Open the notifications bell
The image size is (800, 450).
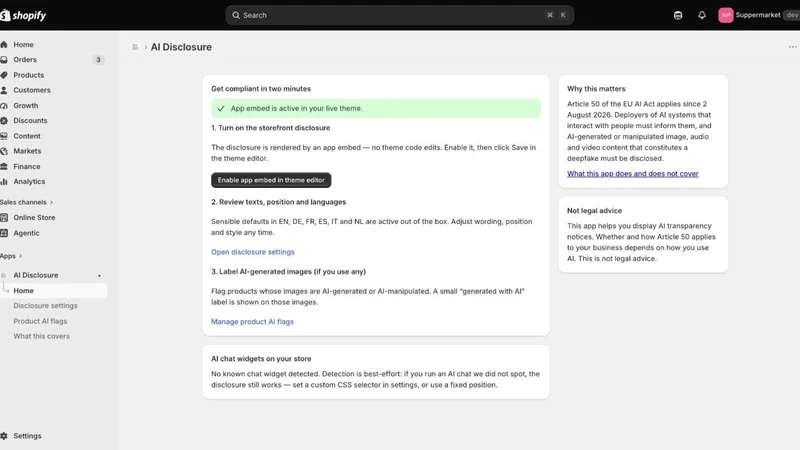click(x=702, y=15)
